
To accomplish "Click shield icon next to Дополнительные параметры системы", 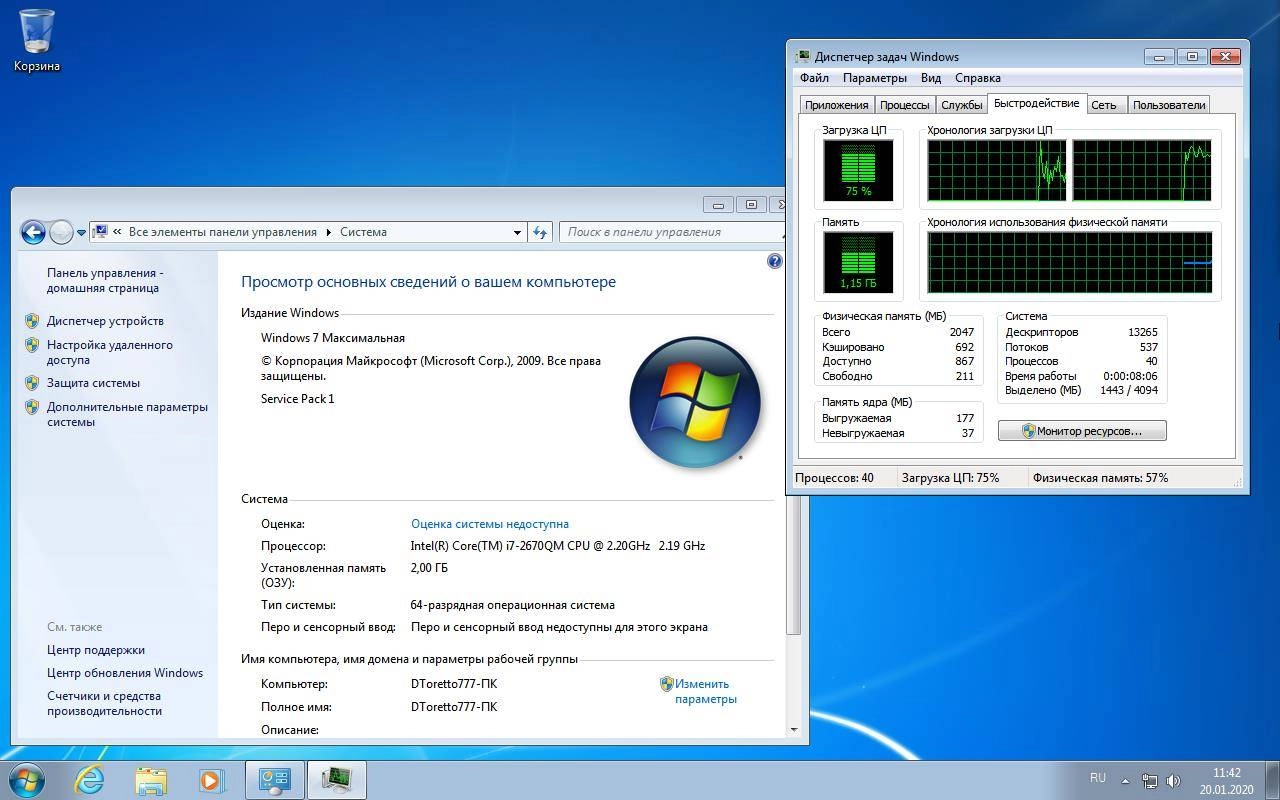I will pos(32,407).
